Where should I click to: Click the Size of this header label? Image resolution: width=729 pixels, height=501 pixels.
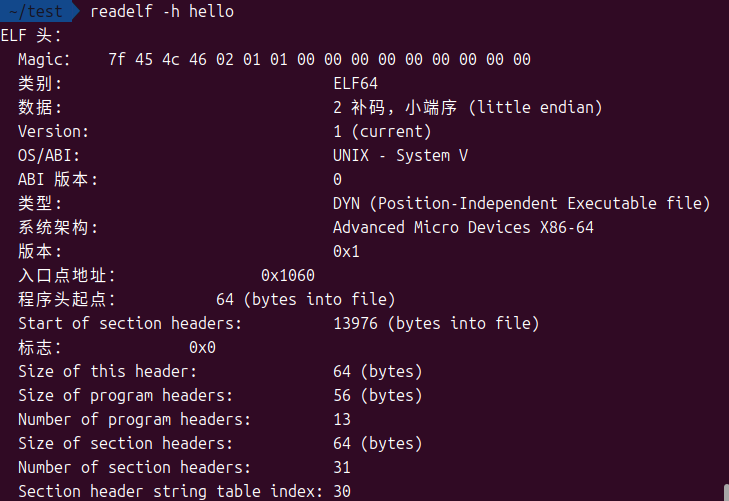coord(107,371)
